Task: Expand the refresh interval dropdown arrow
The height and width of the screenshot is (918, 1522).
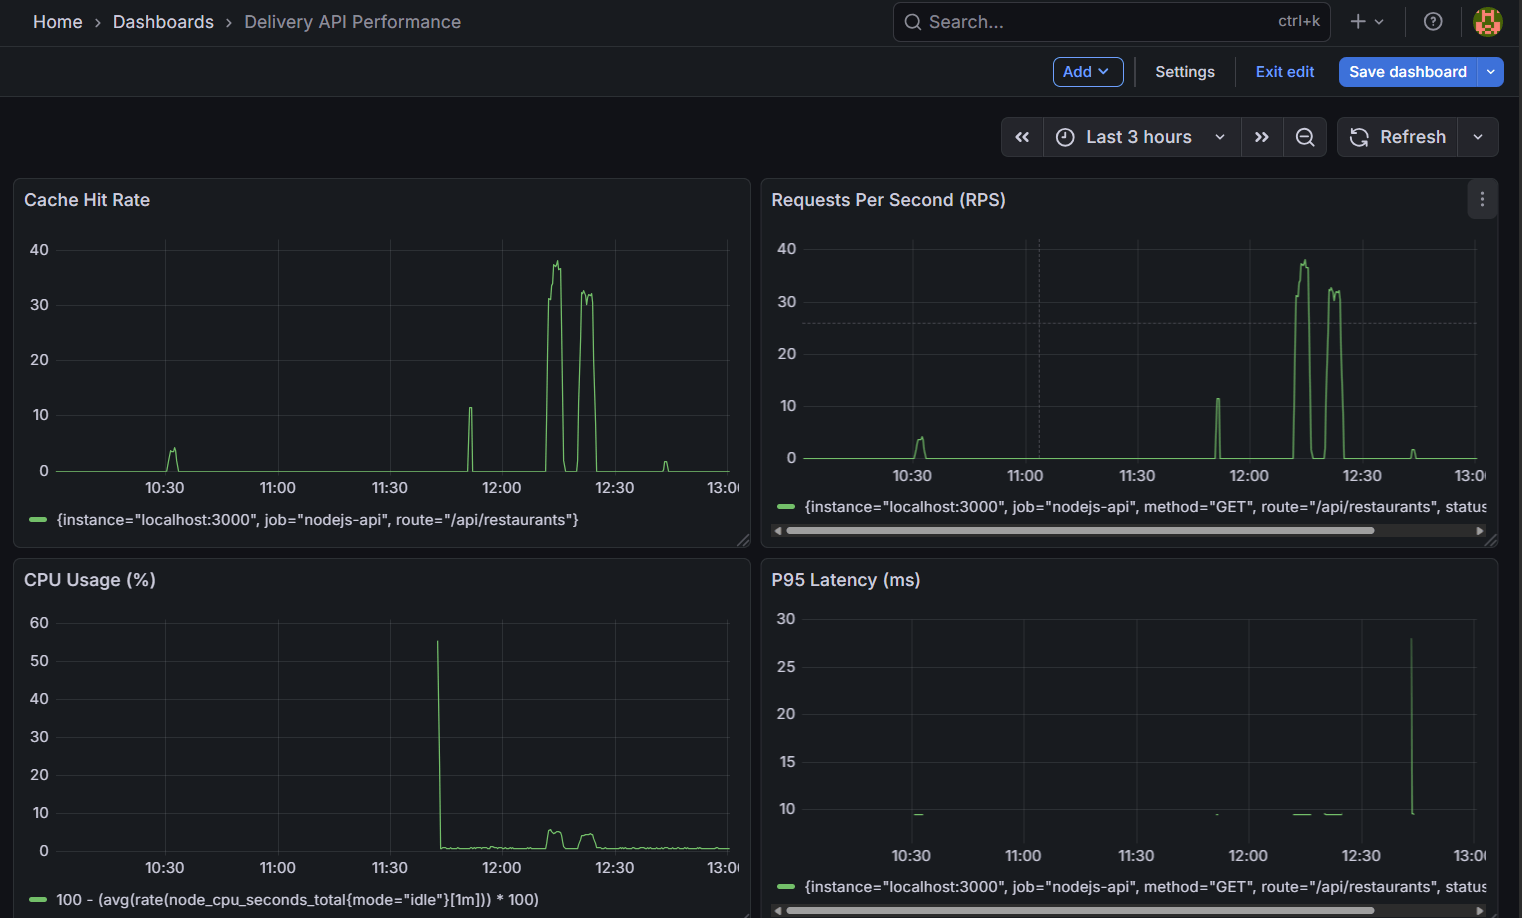Action: click(x=1478, y=137)
